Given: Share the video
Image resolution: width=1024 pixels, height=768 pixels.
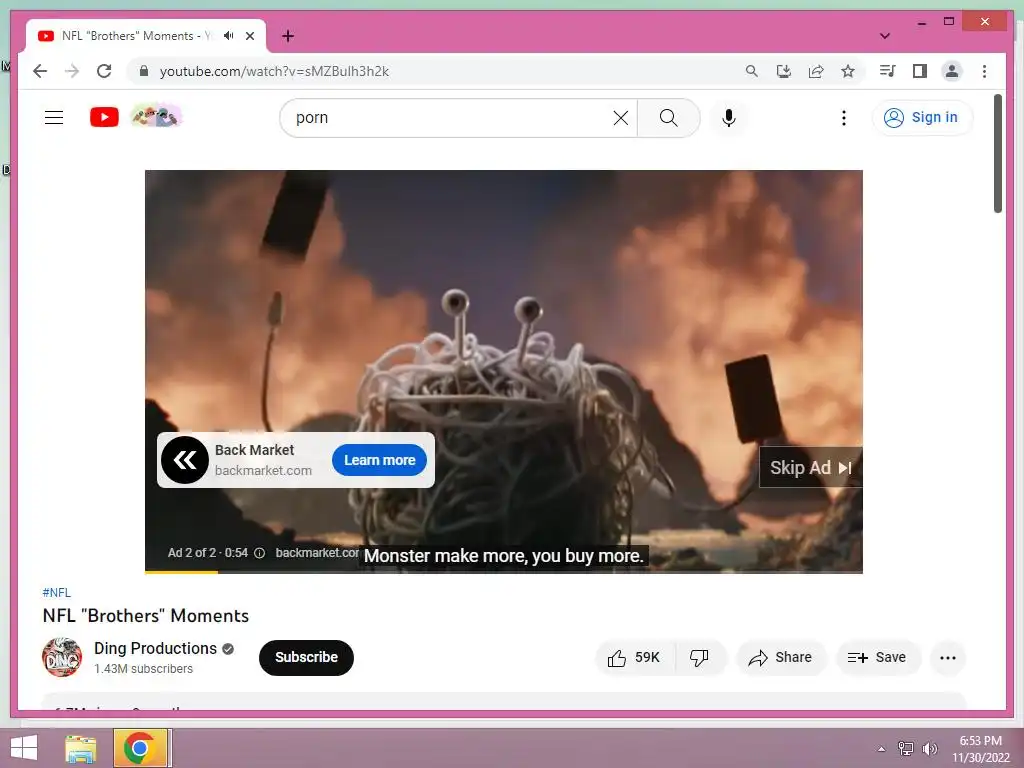Looking at the screenshot, I should (780, 658).
